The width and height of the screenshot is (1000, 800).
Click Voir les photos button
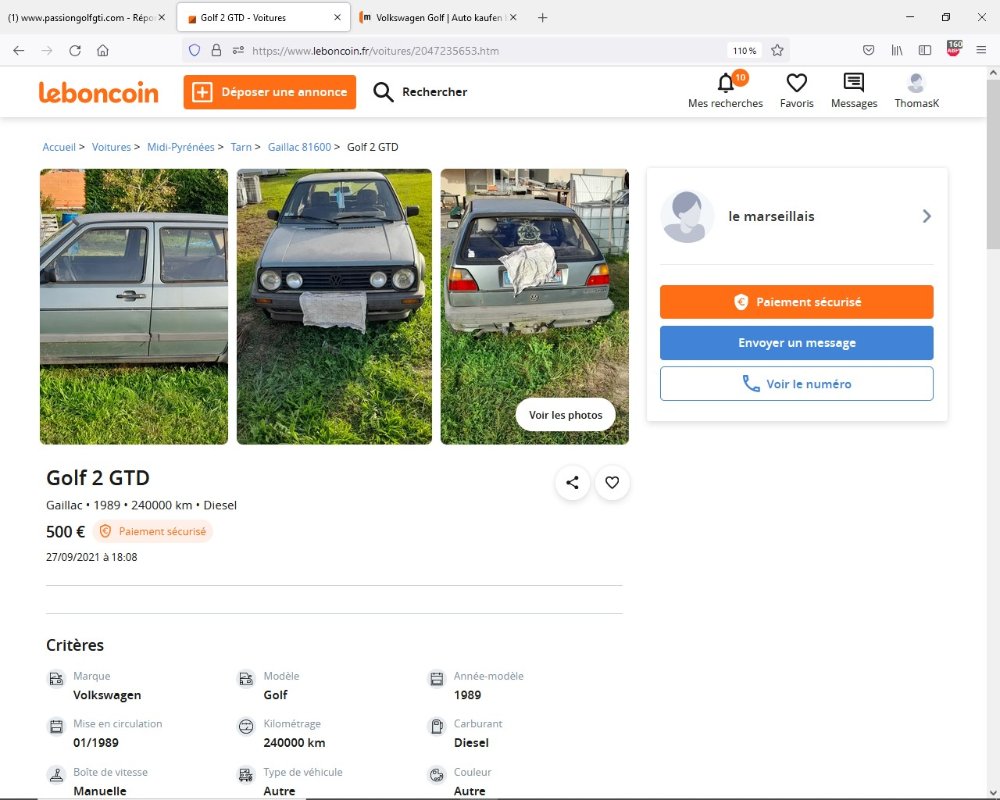[x=565, y=415]
